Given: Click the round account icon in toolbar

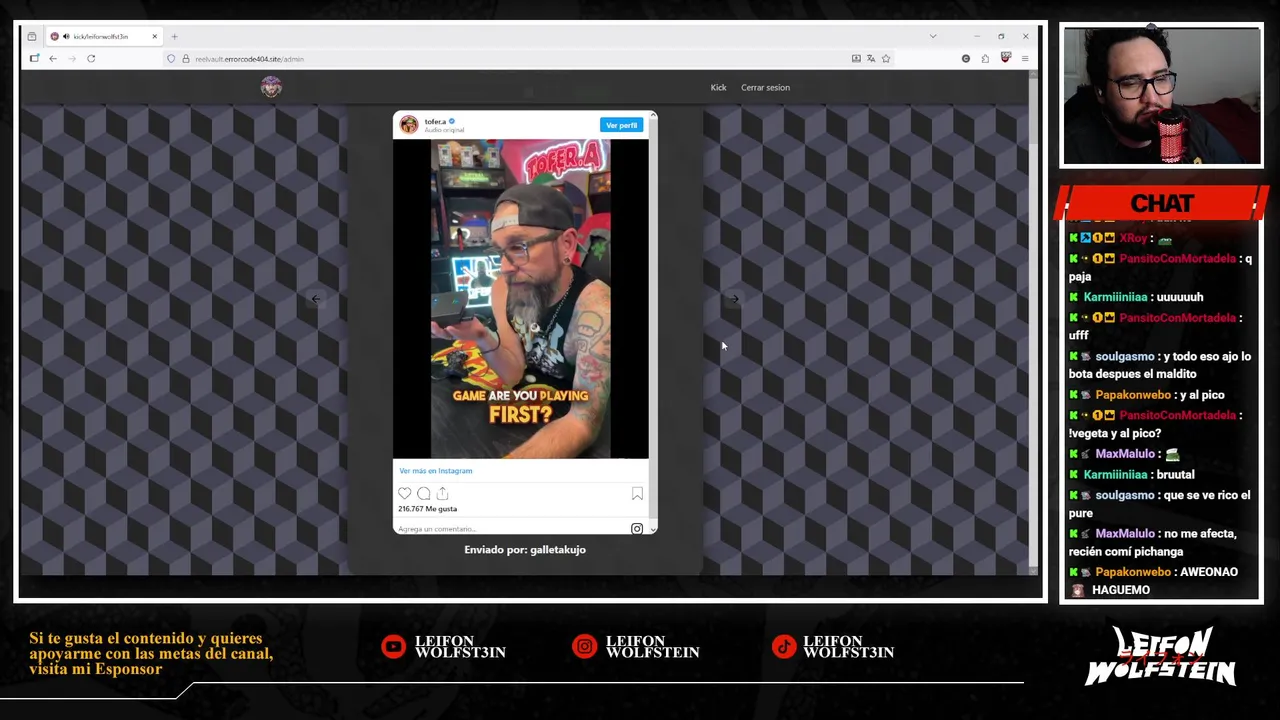Looking at the screenshot, I should point(965,58).
